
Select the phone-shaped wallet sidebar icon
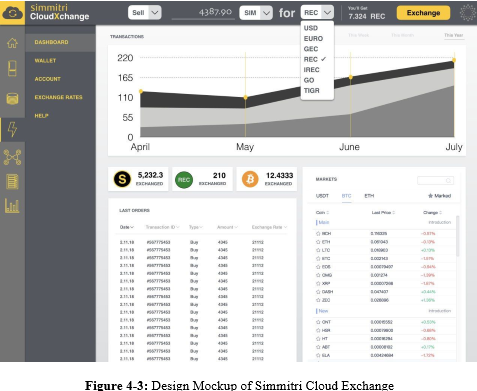click(12, 68)
